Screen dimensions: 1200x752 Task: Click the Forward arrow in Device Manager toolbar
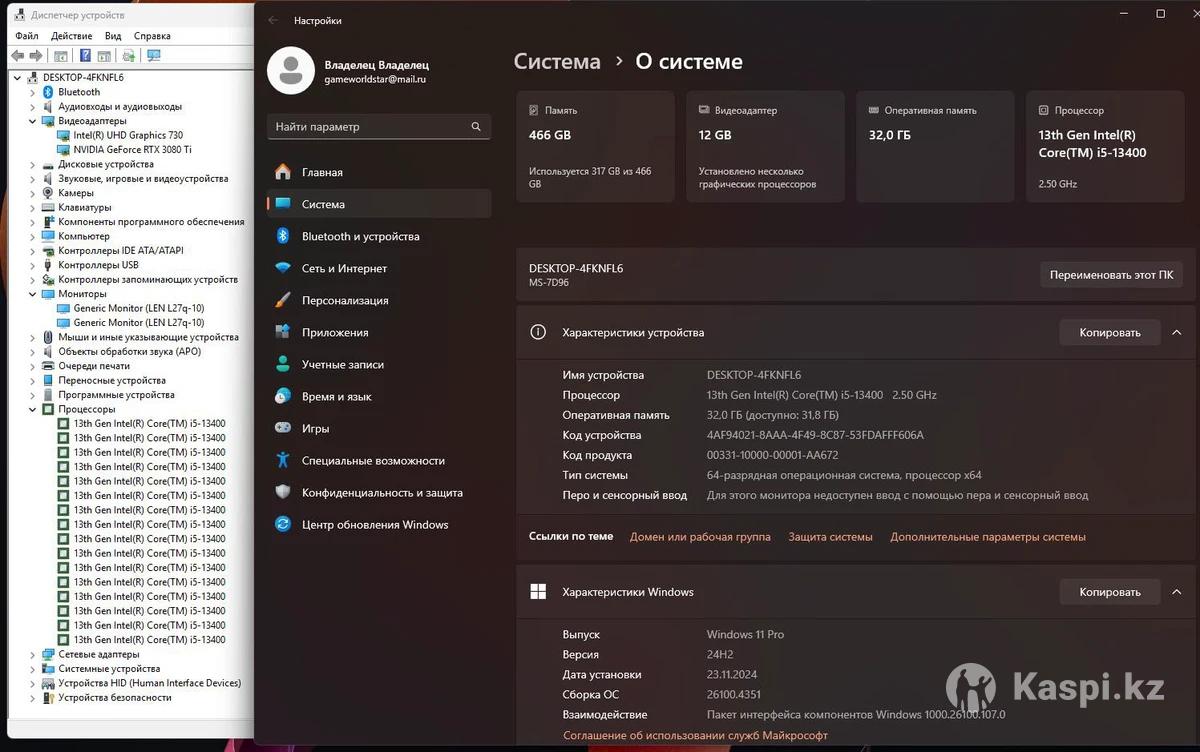tap(36, 56)
